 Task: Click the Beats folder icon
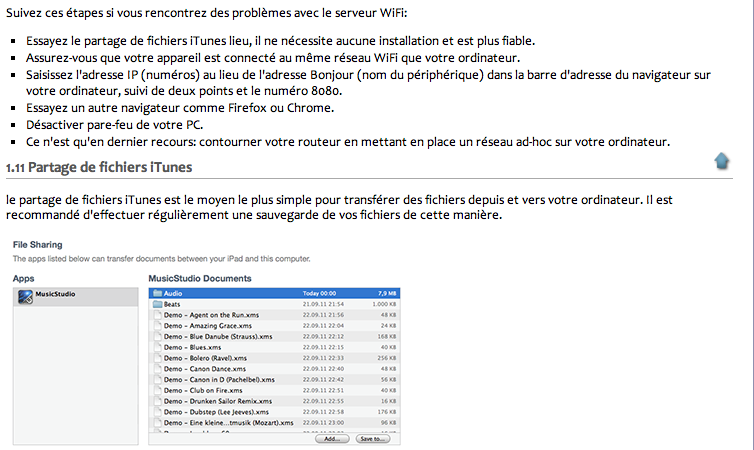pyautogui.click(x=157, y=304)
